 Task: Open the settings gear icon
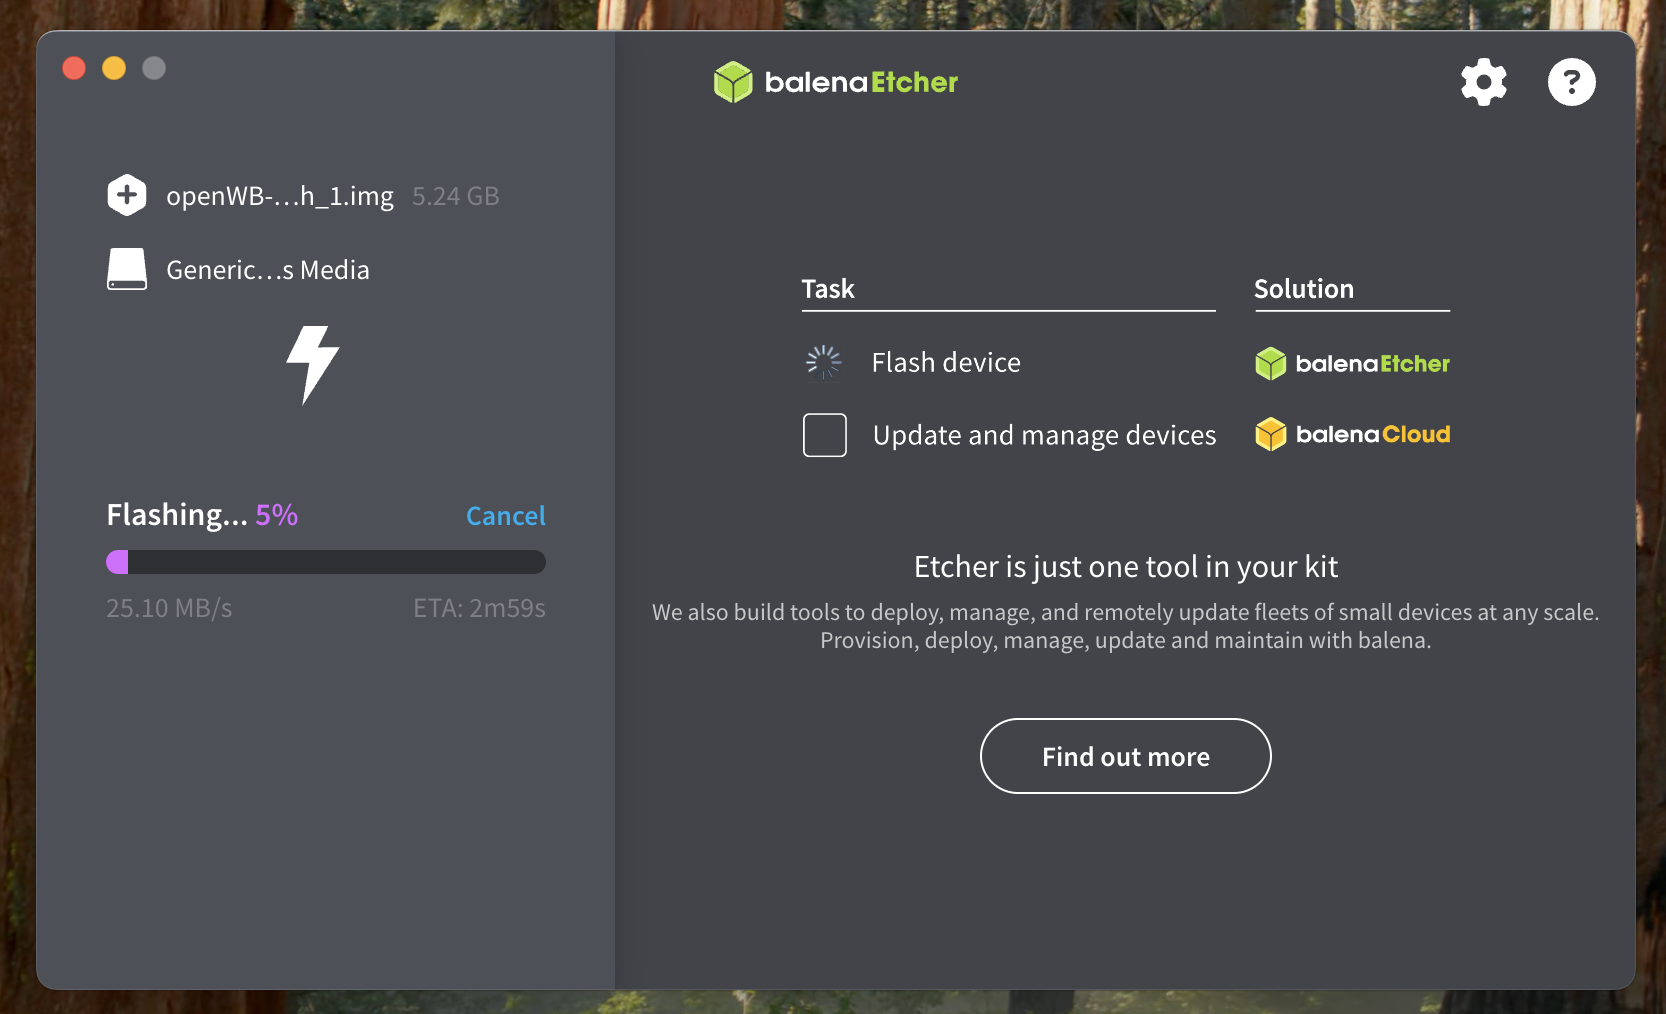1483,82
